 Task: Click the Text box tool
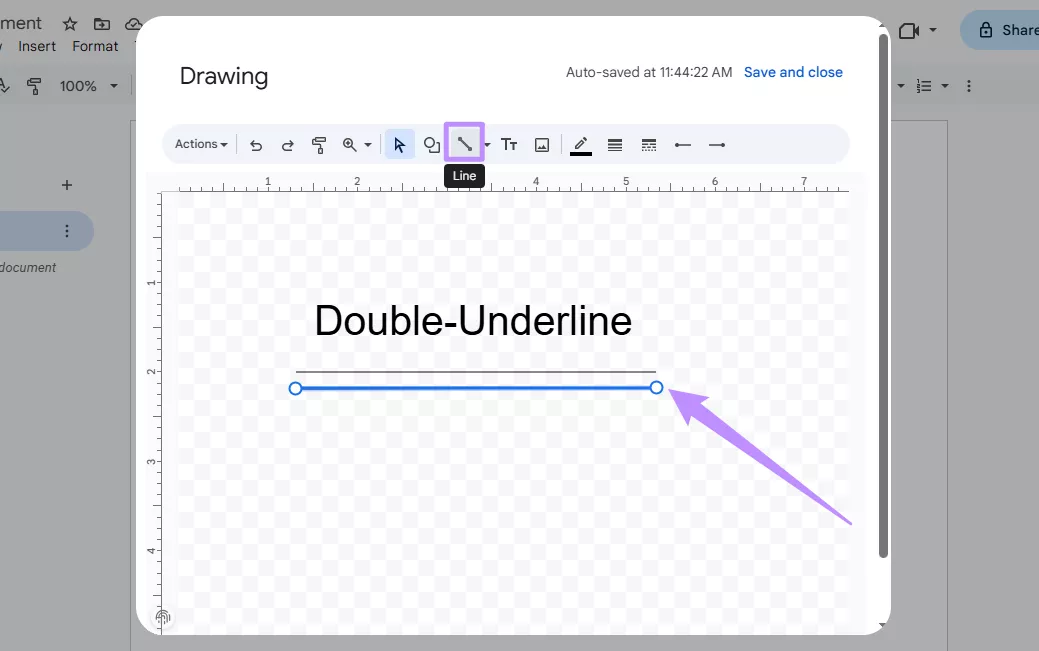pyautogui.click(x=509, y=144)
